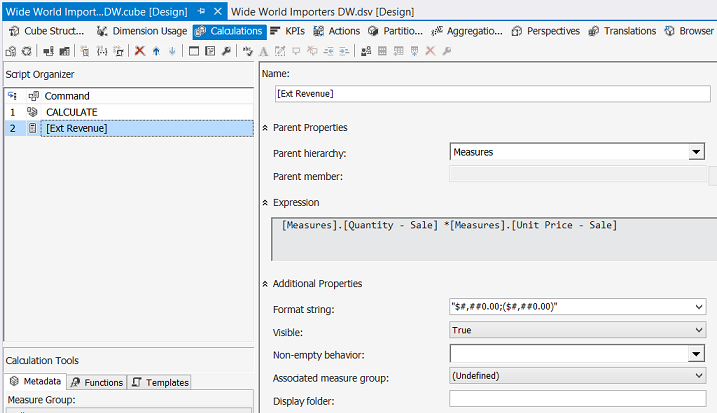Collapse the Parent Properties section
The width and height of the screenshot is (717, 413).
tap(265, 128)
